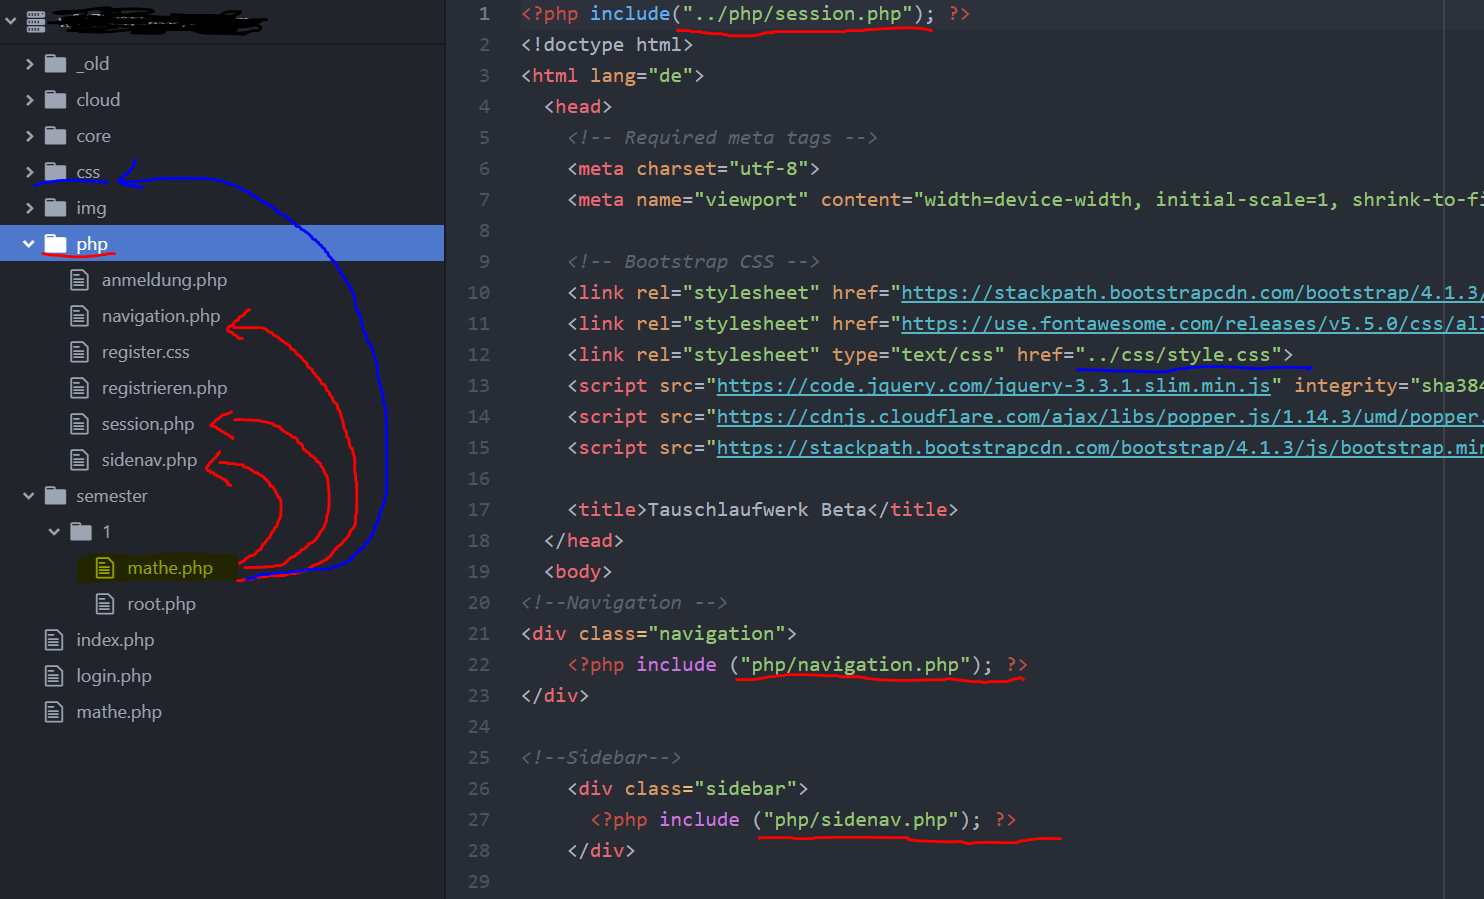Image resolution: width=1484 pixels, height=899 pixels.
Task: Click line number 1 in gutter
Action: click(484, 14)
